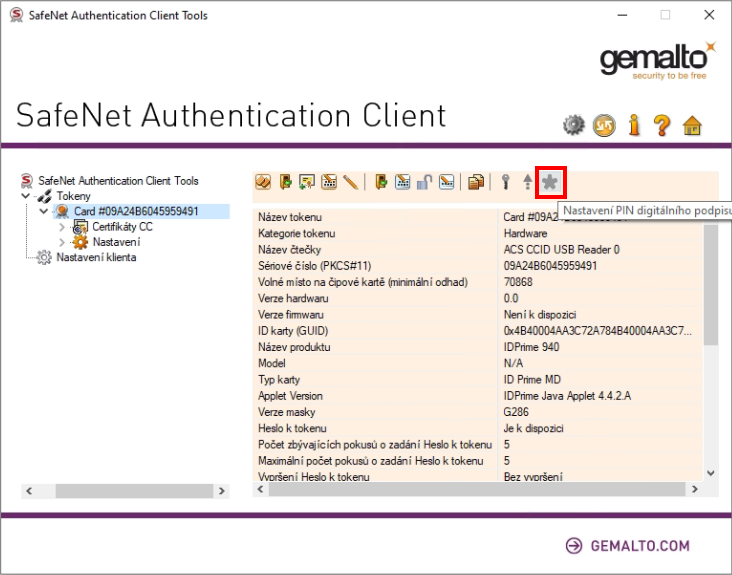Click the Log On to Token door icon

(285, 182)
